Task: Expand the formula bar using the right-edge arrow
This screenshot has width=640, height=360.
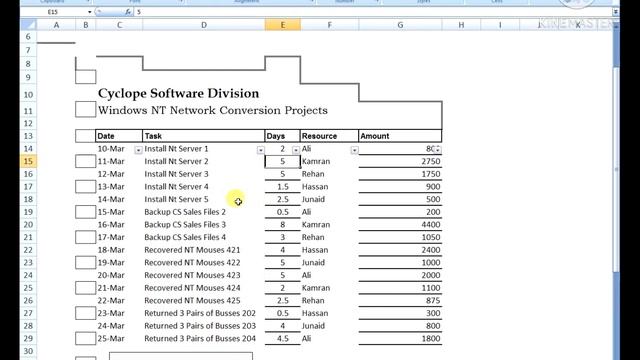Action: coord(616,12)
